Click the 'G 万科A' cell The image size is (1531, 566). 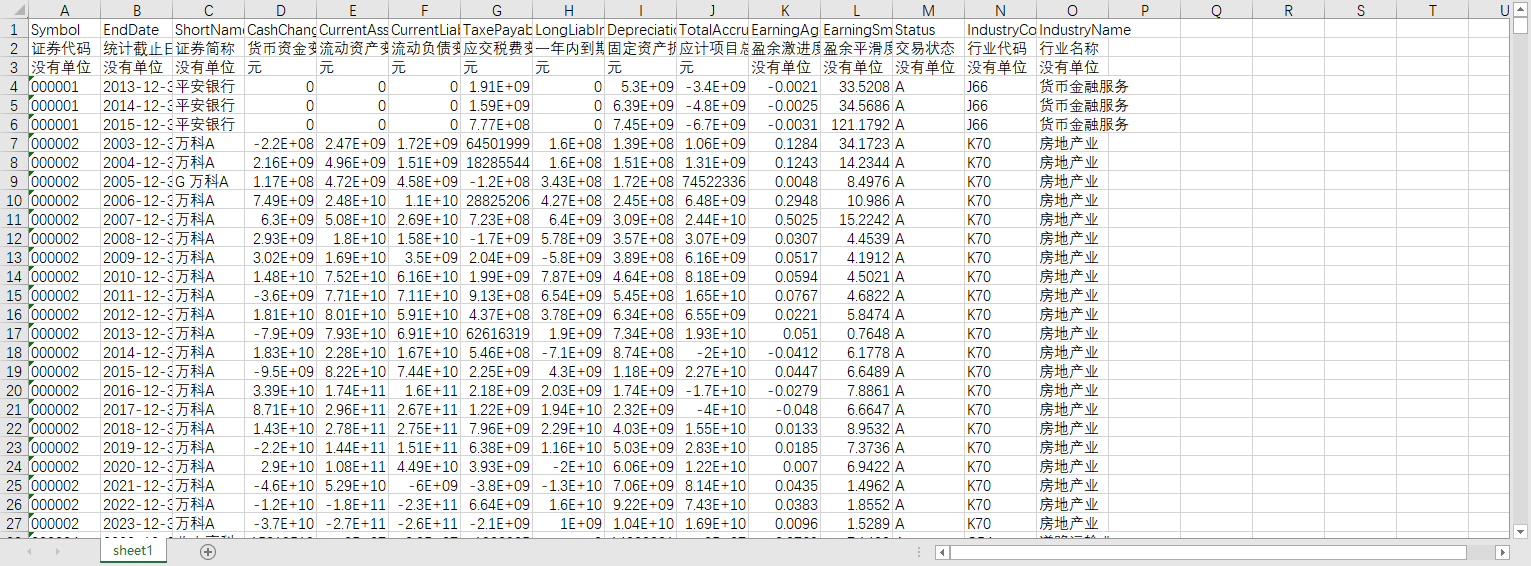[x=208, y=182]
